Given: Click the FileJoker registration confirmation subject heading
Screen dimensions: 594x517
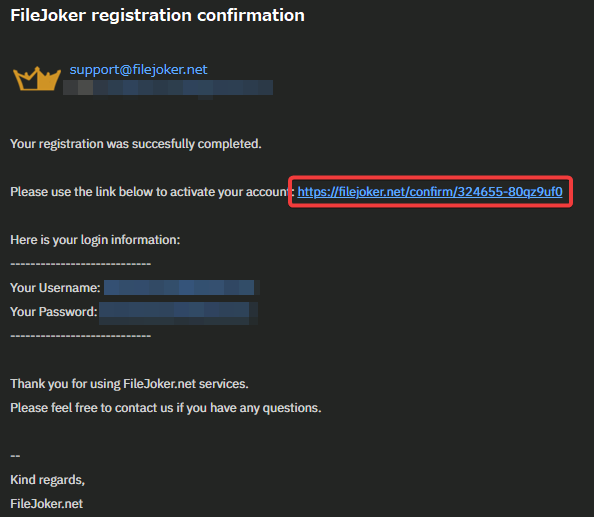Looking at the screenshot, I should pos(158,16).
